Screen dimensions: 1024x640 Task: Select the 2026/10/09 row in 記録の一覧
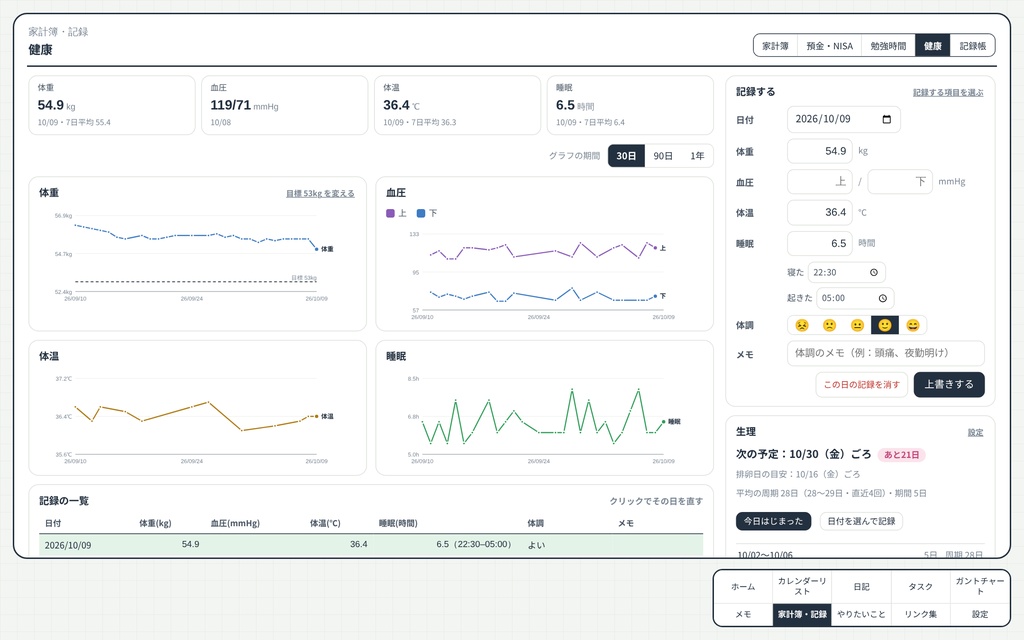371,545
